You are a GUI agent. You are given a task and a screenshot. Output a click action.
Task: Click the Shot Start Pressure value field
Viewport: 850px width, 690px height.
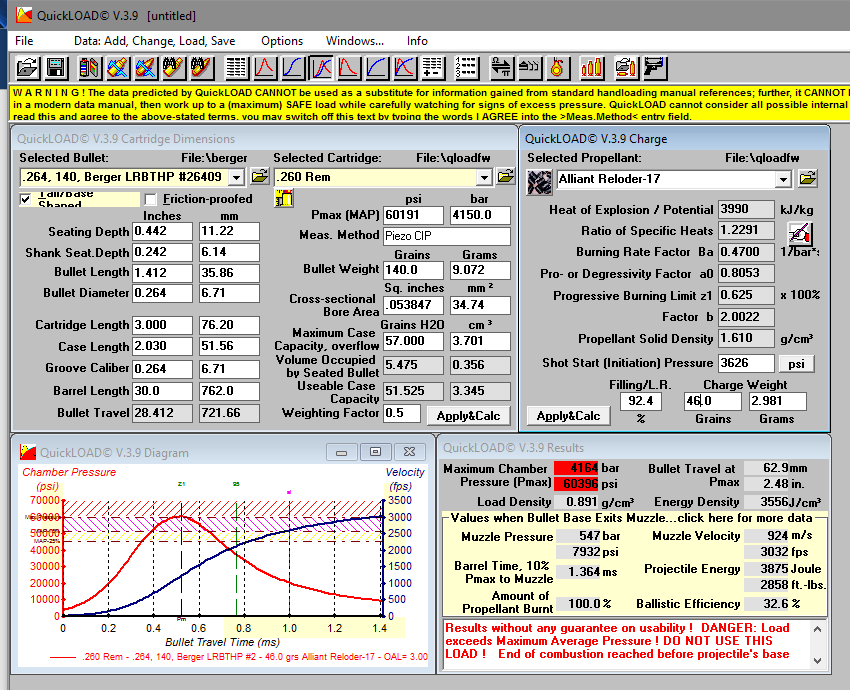click(746, 363)
